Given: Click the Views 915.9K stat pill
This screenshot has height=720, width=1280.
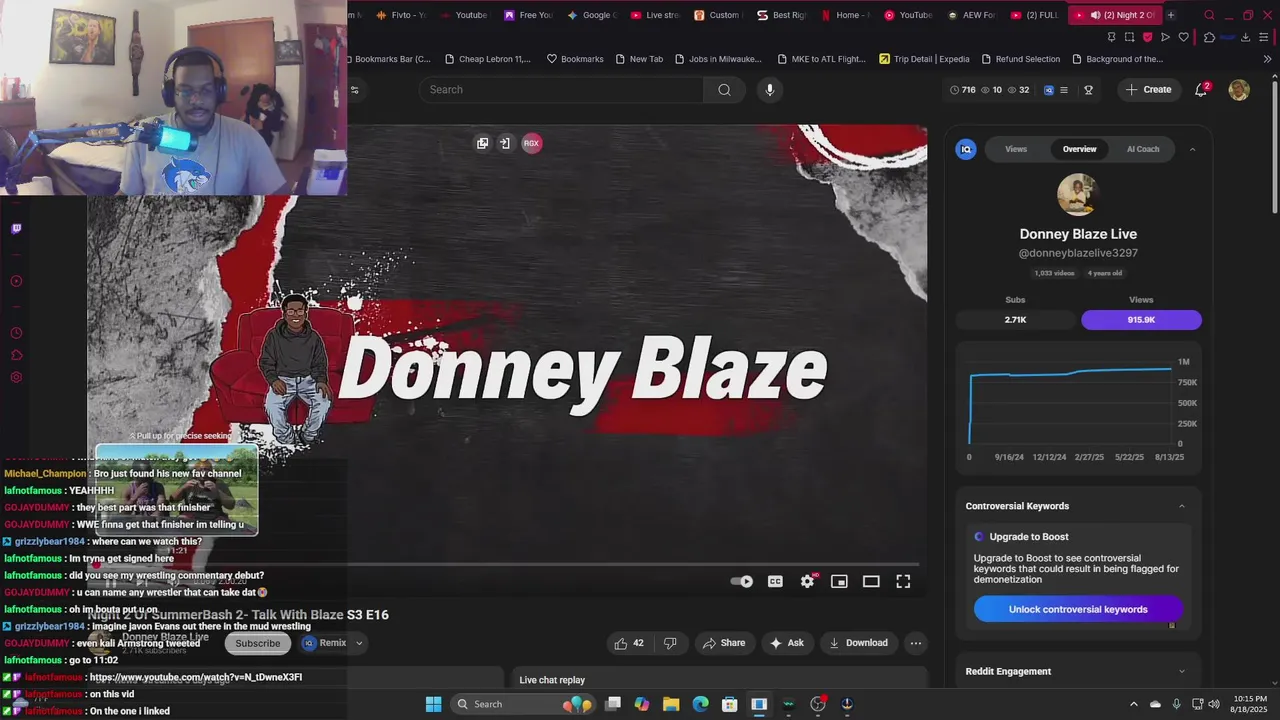Looking at the screenshot, I should click(x=1141, y=320).
